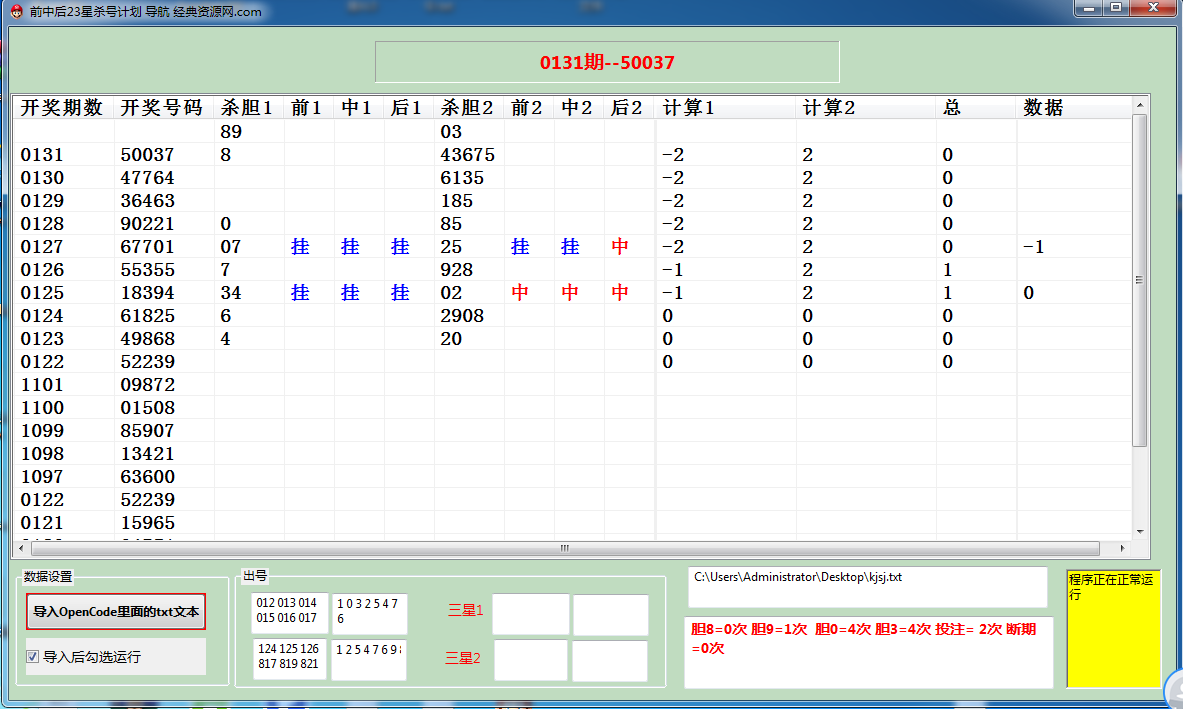This screenshot has height=709, width=1183.
Task: Toggle the 导入后勾选运行 checkbox
Action: point(32,656)
